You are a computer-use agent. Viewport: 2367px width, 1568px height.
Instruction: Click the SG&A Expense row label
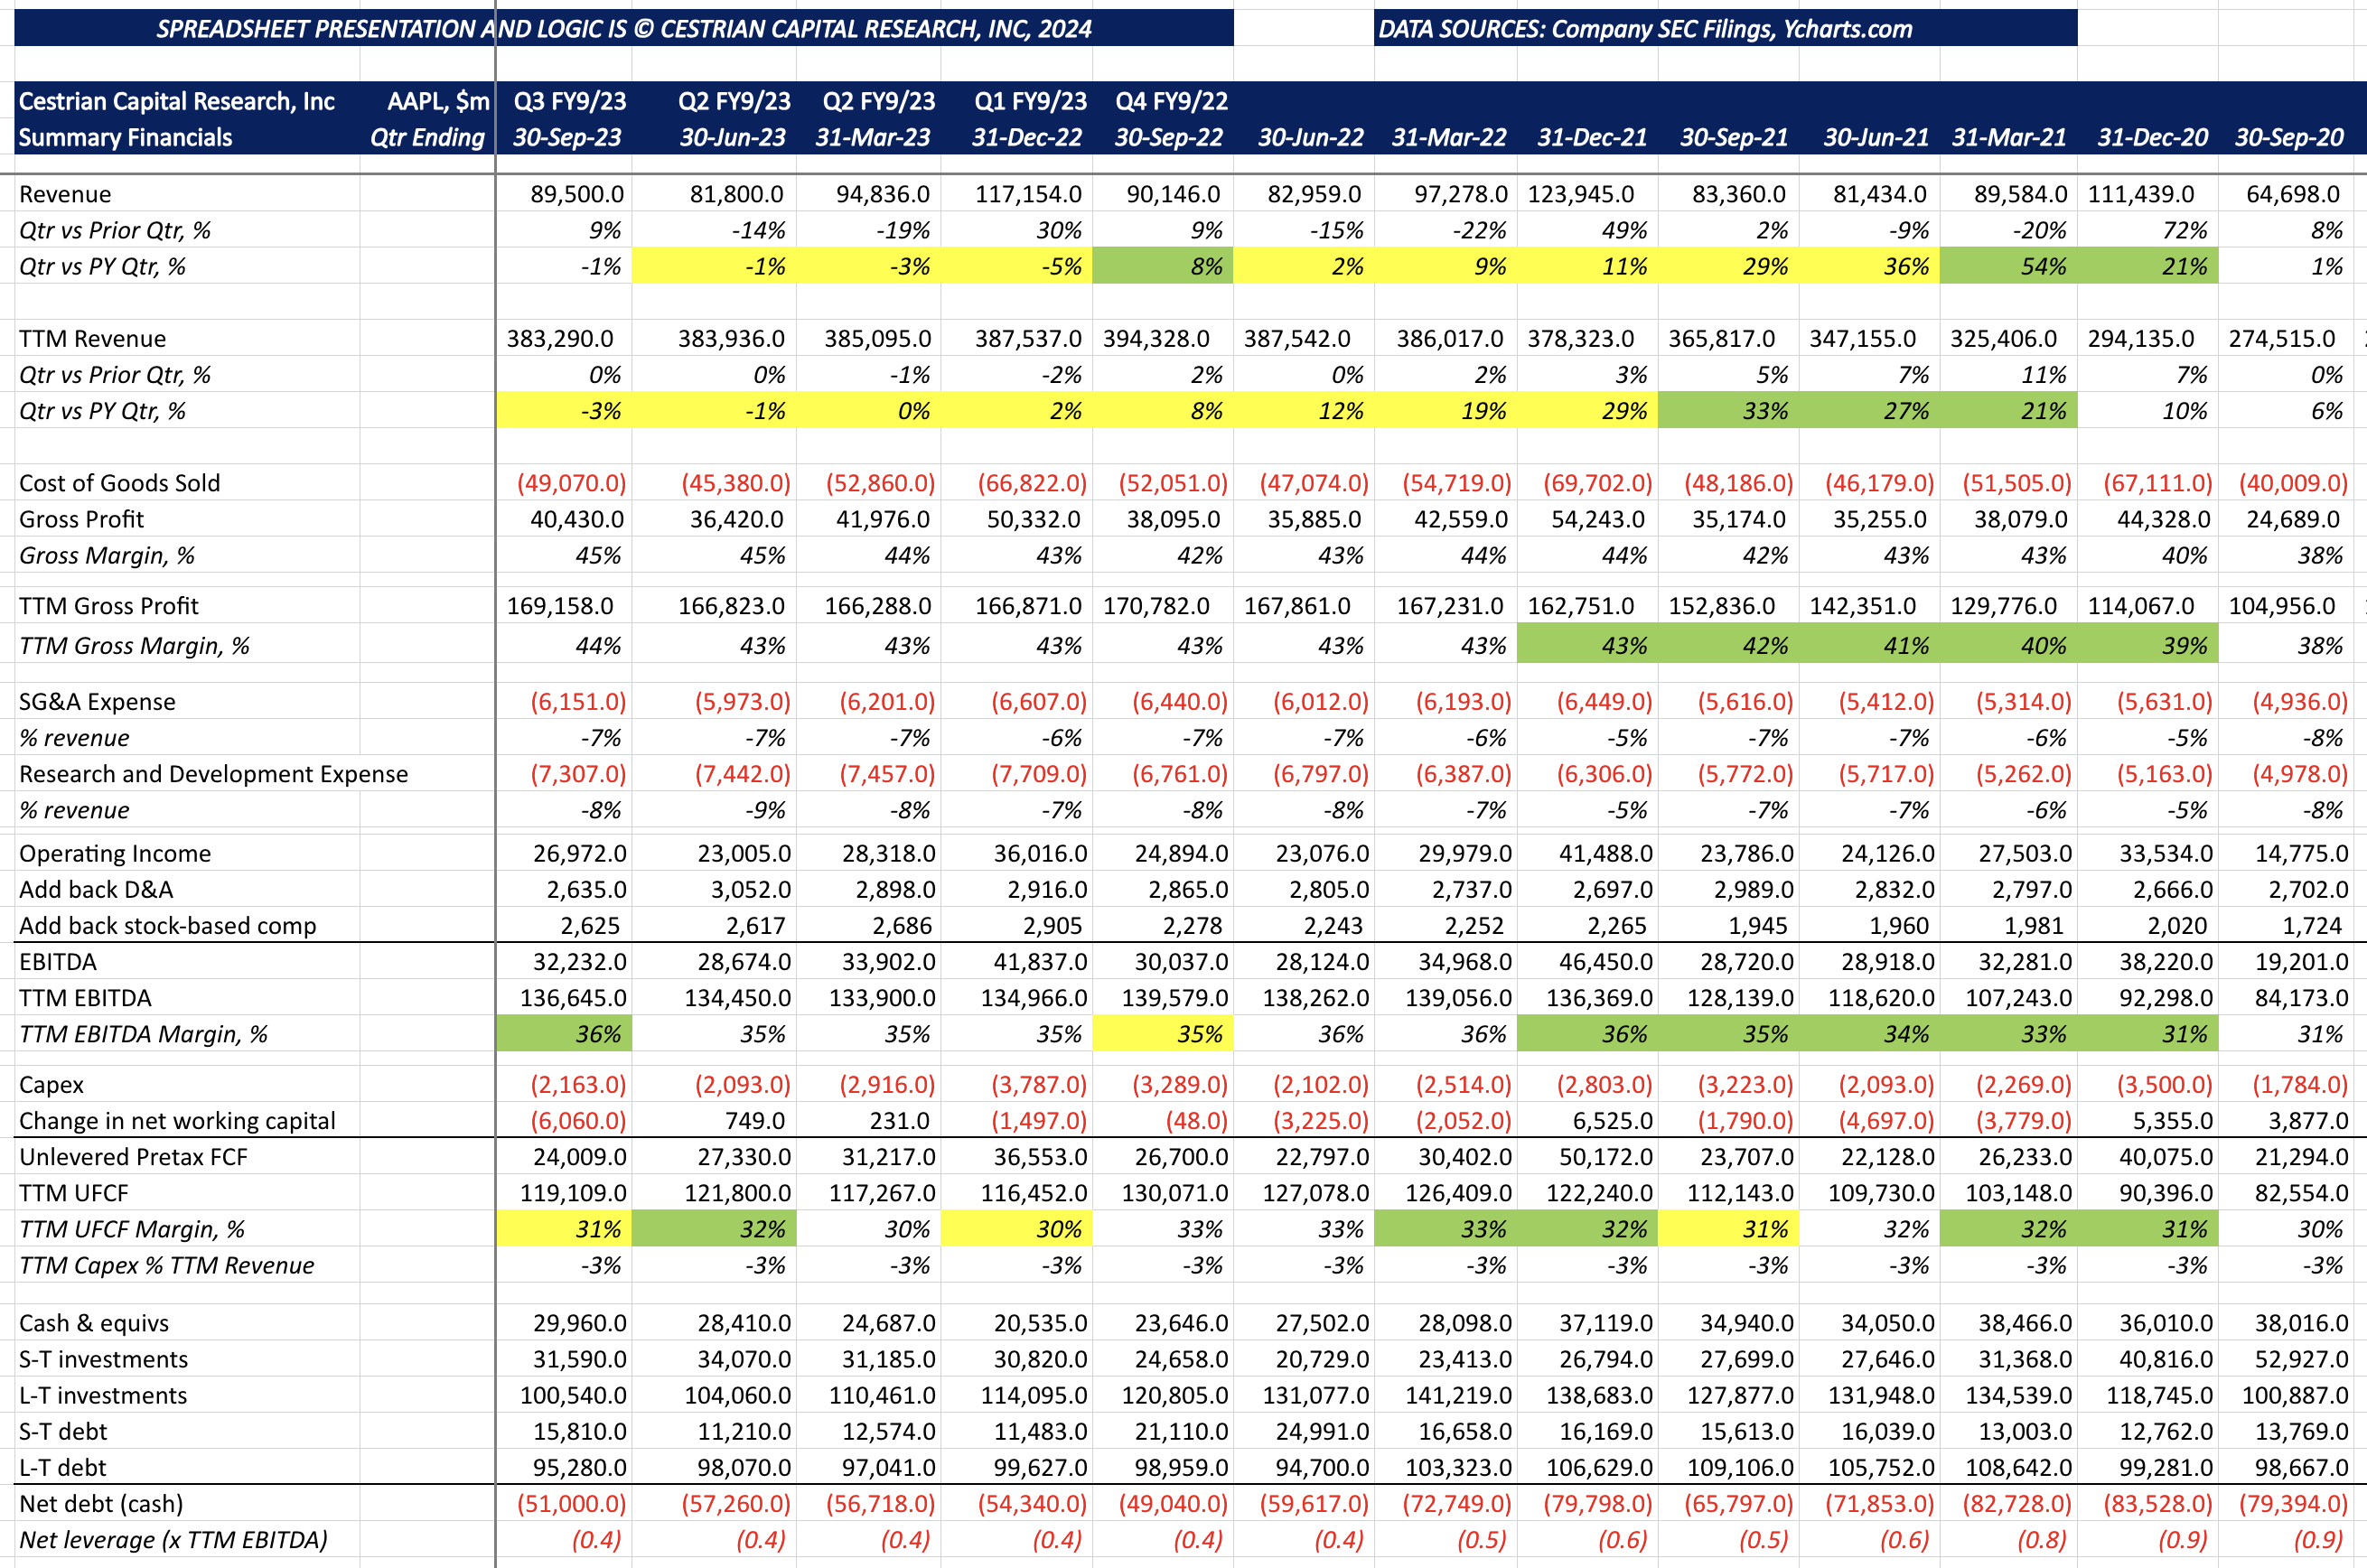(x=97, y=702)
